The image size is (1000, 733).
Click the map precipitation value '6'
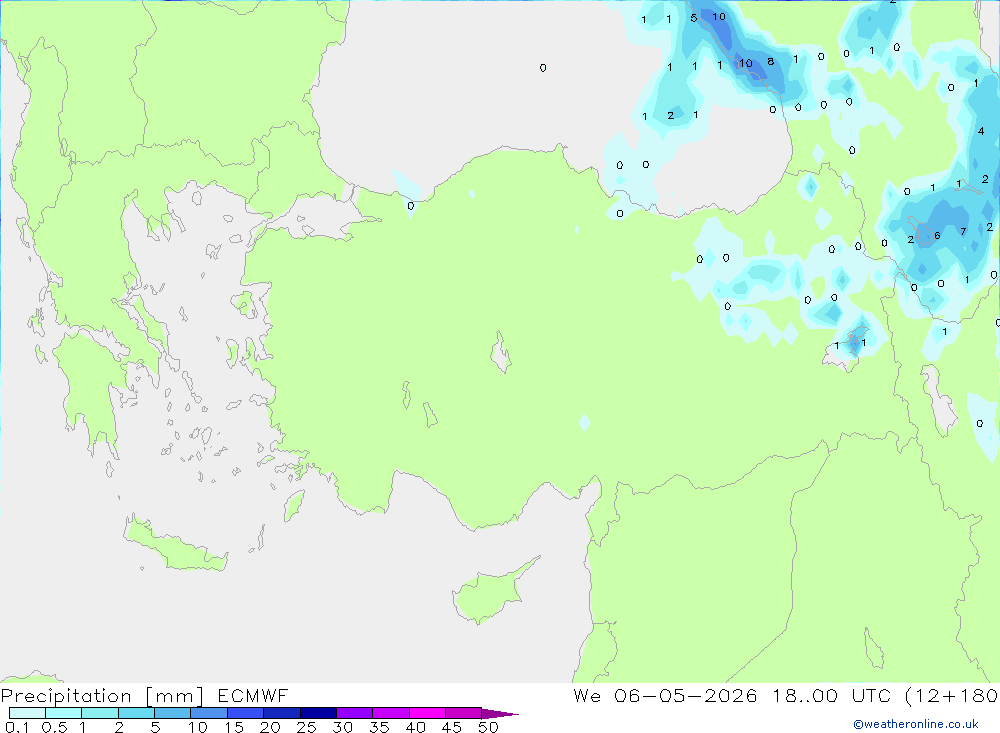point(937,235)
